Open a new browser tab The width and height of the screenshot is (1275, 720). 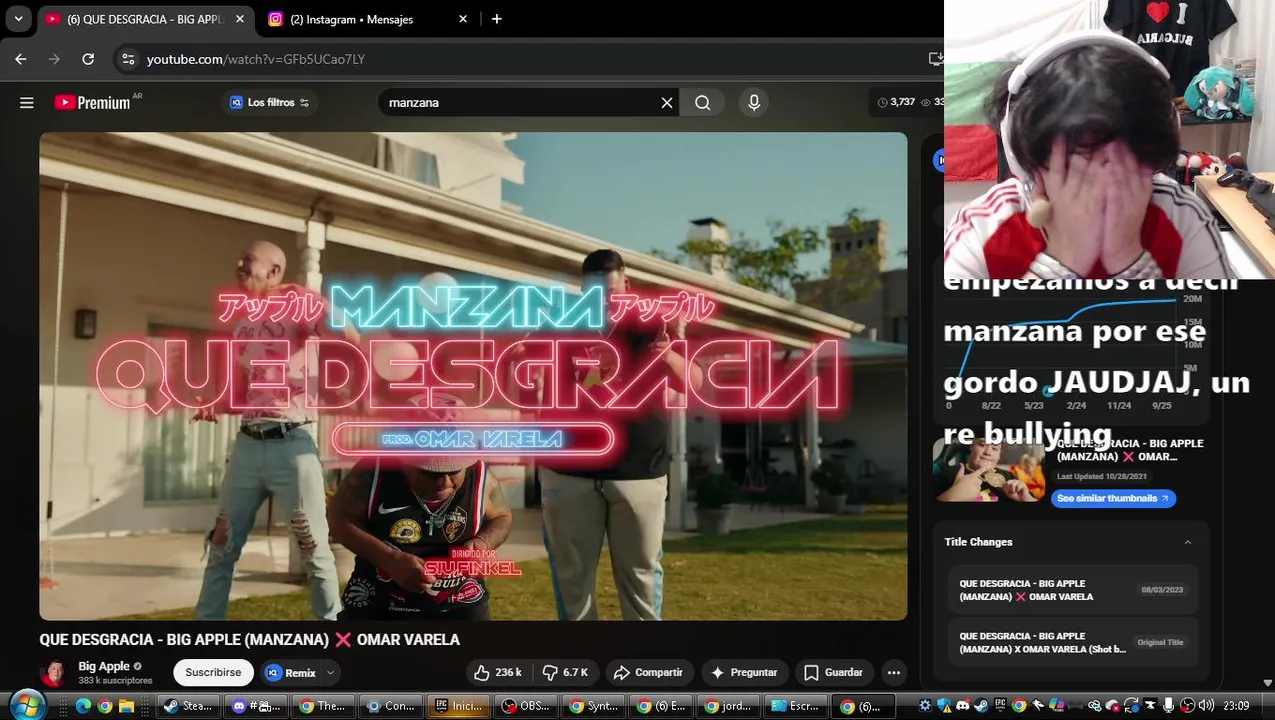point(497,19)
